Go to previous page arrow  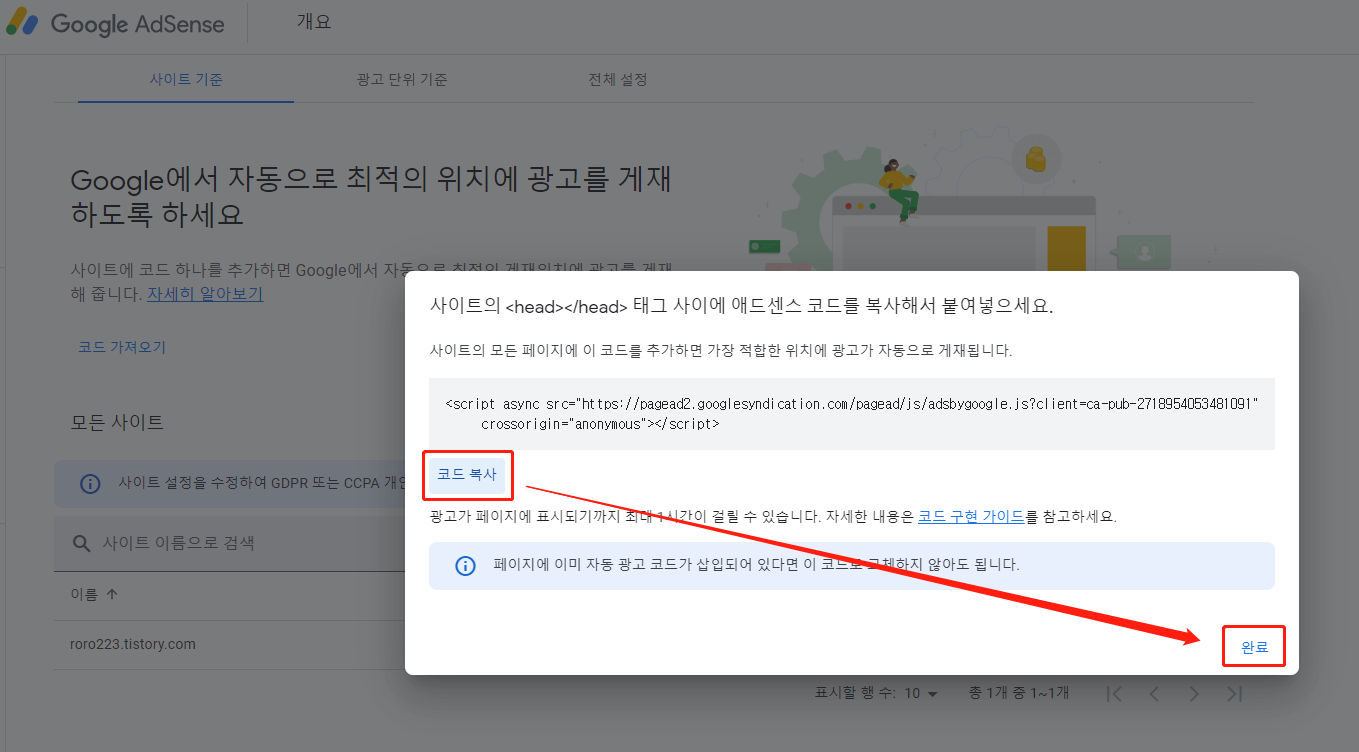[1154, 693]
